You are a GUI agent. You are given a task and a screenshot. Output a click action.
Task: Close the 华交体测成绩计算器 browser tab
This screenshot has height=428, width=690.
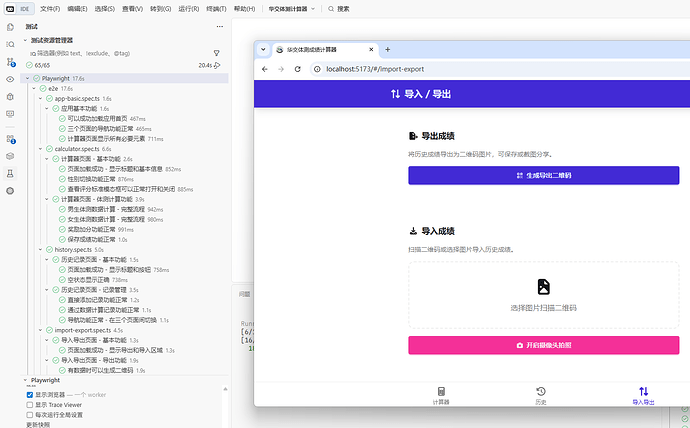pos(371,50)
